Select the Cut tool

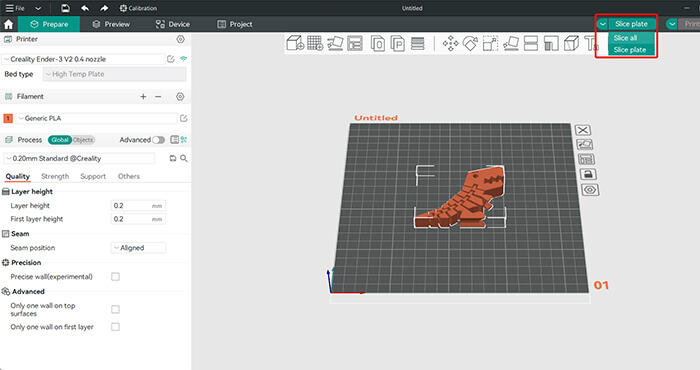point(531,43)
